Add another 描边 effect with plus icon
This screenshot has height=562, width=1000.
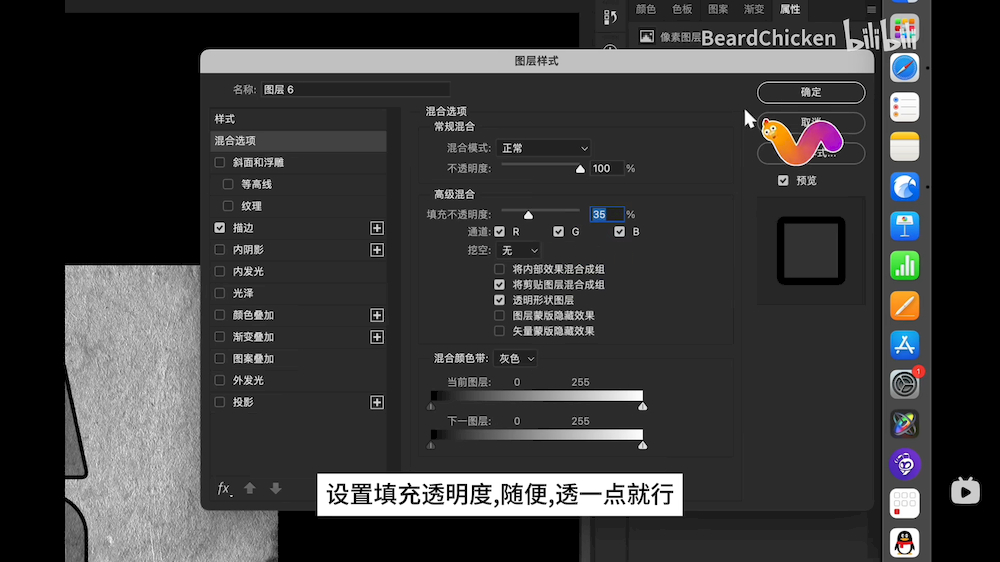point(377,228)
